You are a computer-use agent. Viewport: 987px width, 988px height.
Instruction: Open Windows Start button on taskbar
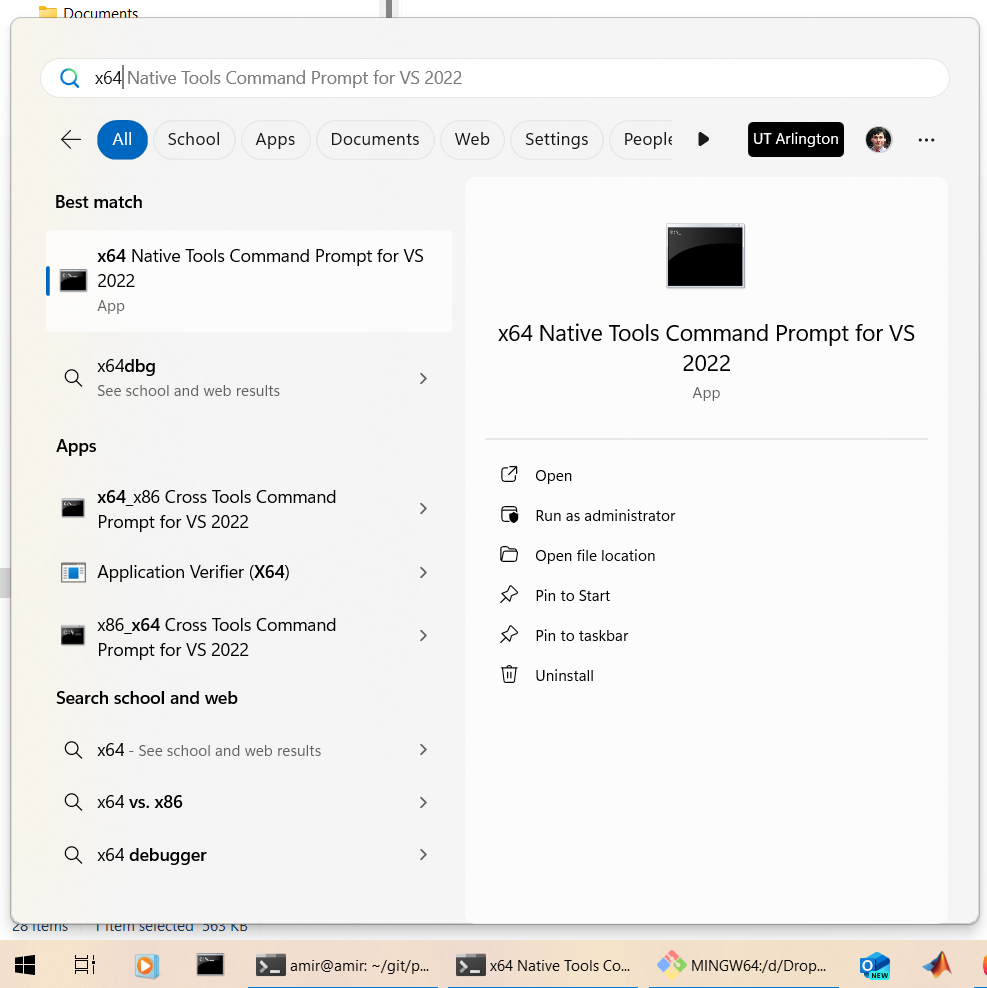pos(25,965)
